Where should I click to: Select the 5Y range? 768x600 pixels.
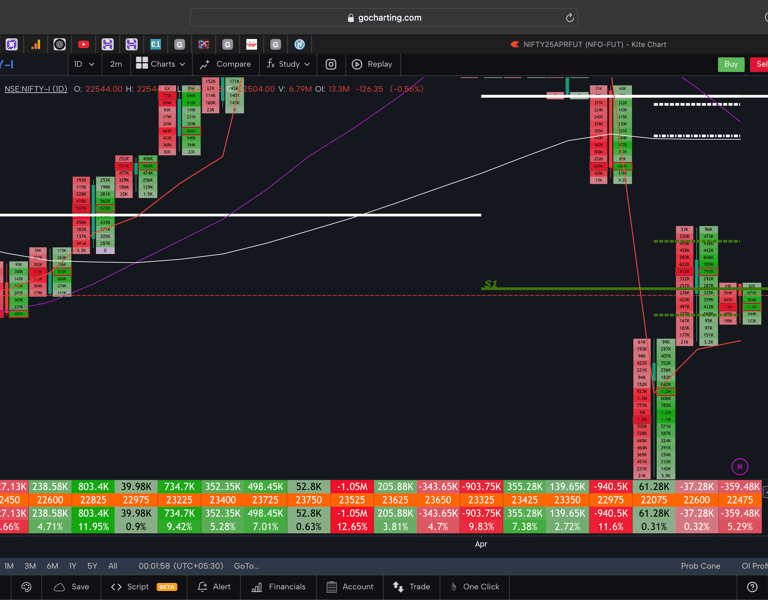coord(92,566)
